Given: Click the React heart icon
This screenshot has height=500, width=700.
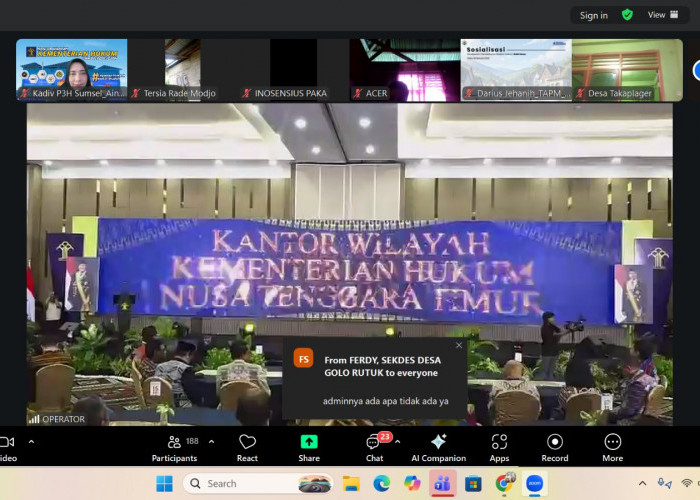Looking at the screenshot, I should [247, 446].
